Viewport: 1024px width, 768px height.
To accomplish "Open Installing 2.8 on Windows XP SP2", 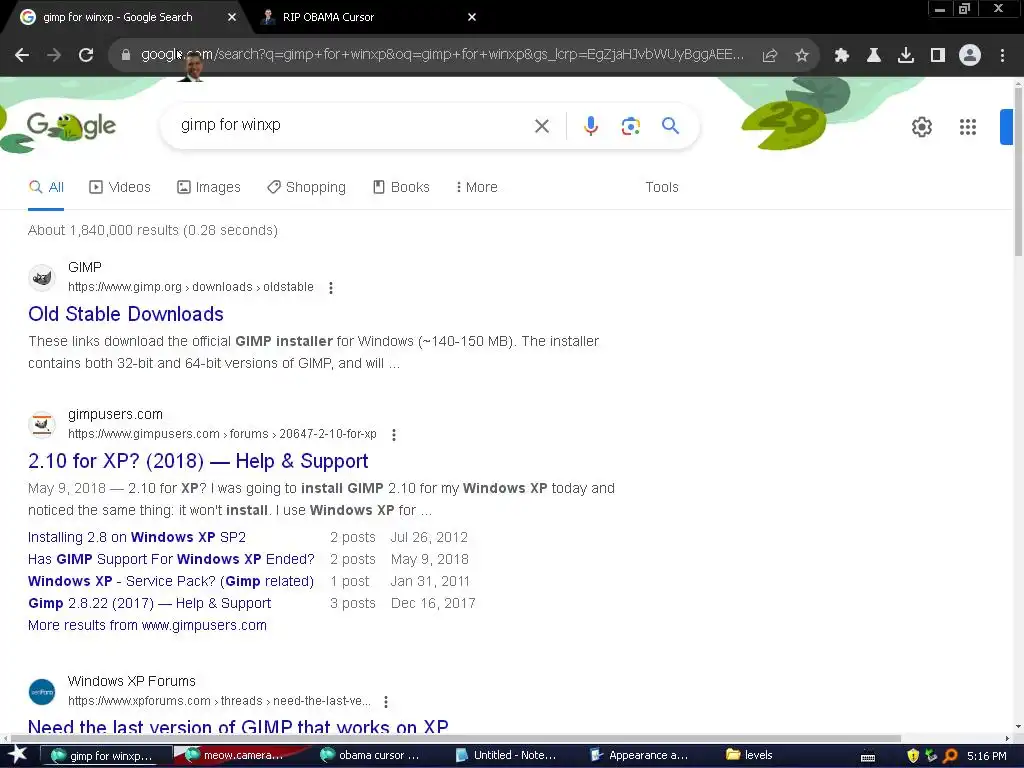I will tap(136, 537).
